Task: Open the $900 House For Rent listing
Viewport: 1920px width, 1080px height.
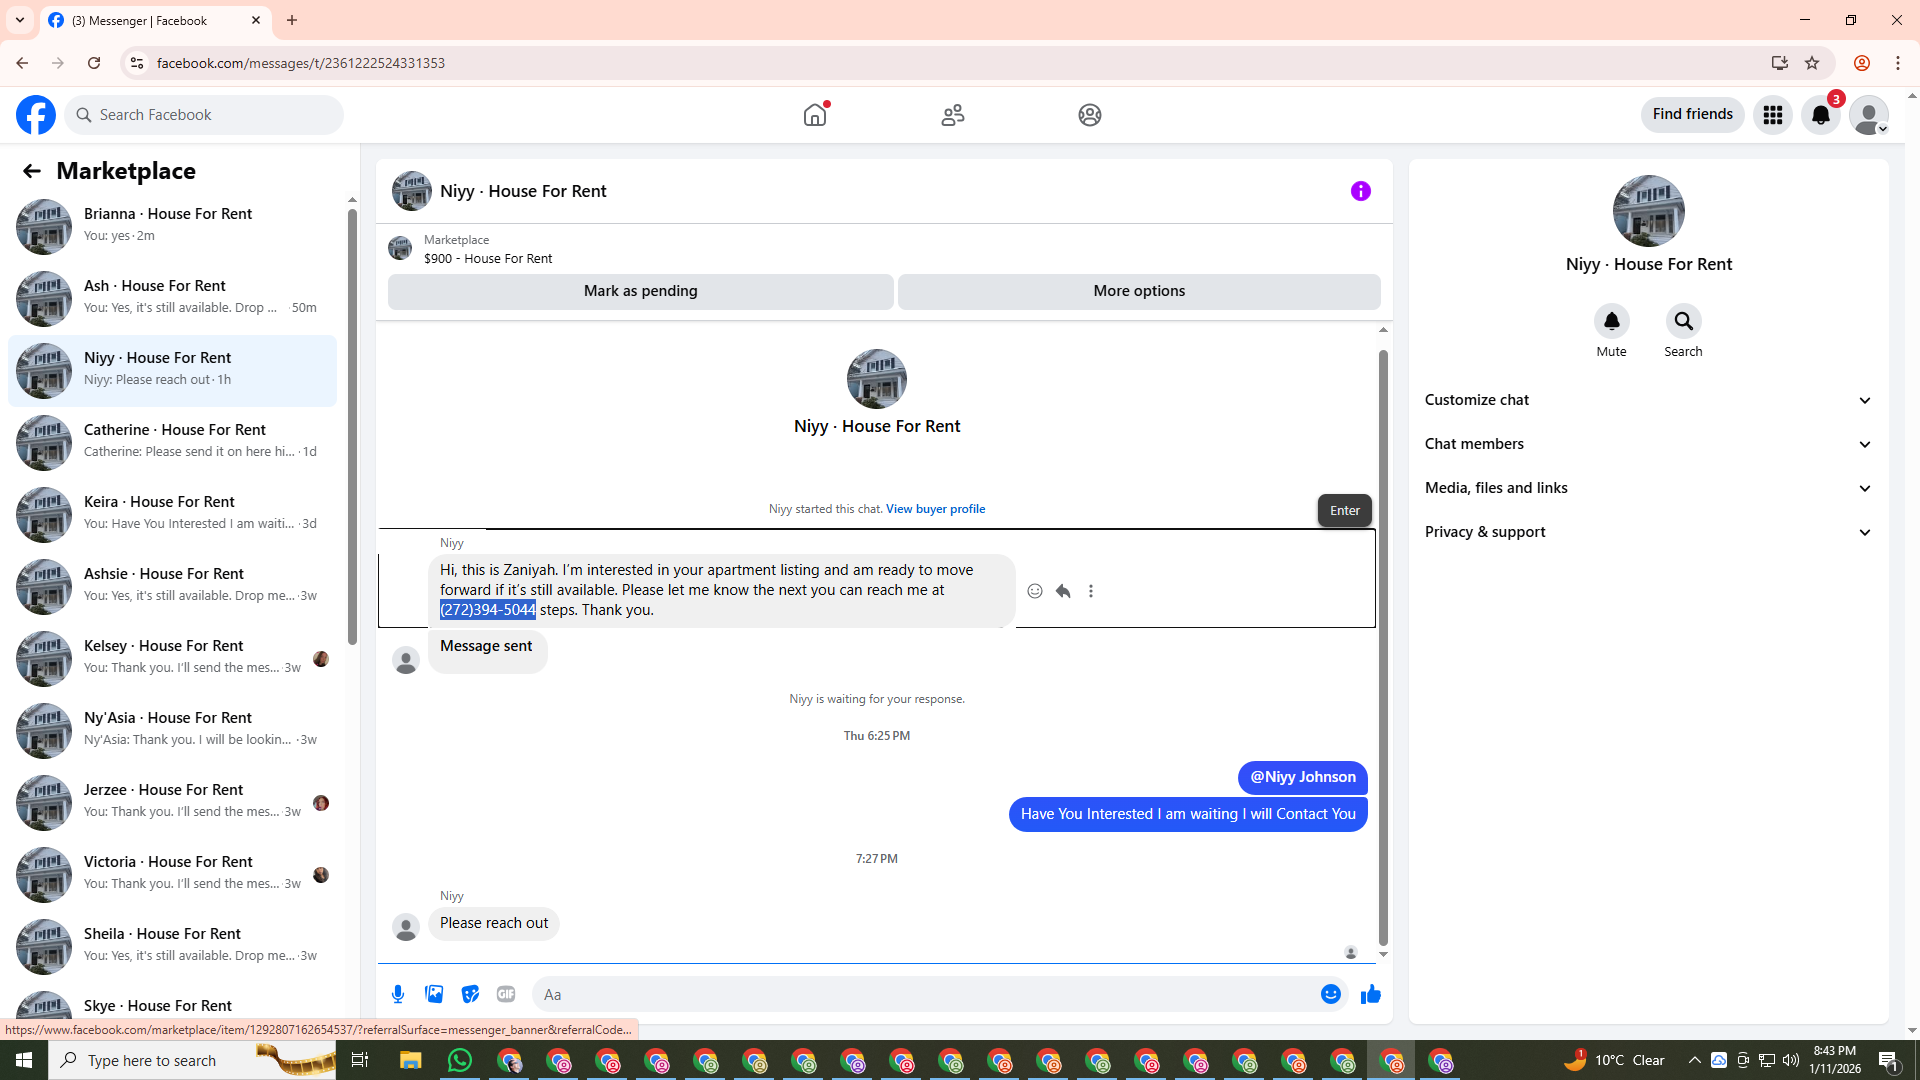Action: (488, 258)
